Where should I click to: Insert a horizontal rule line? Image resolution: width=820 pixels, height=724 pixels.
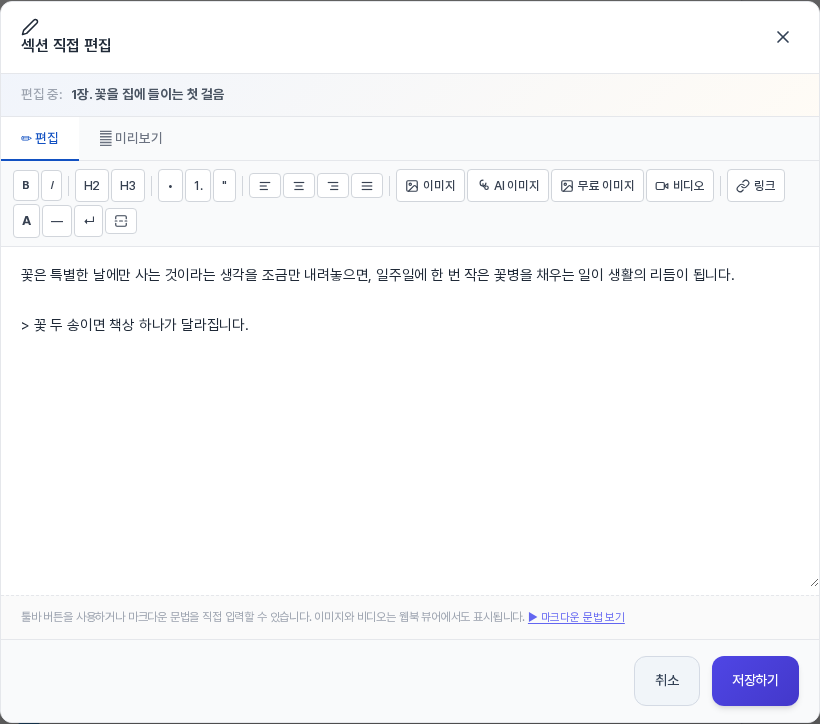[x=57, y=221]
